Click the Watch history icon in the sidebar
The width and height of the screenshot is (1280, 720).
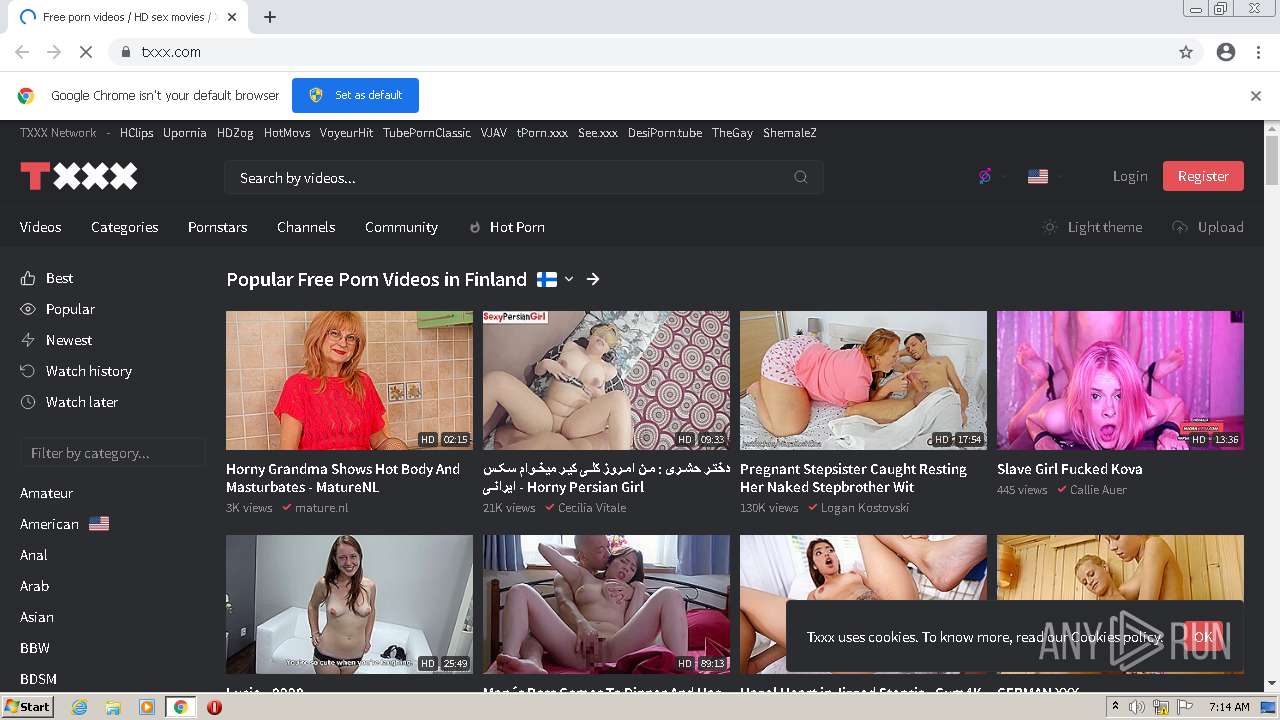click(x=28, y=371)
